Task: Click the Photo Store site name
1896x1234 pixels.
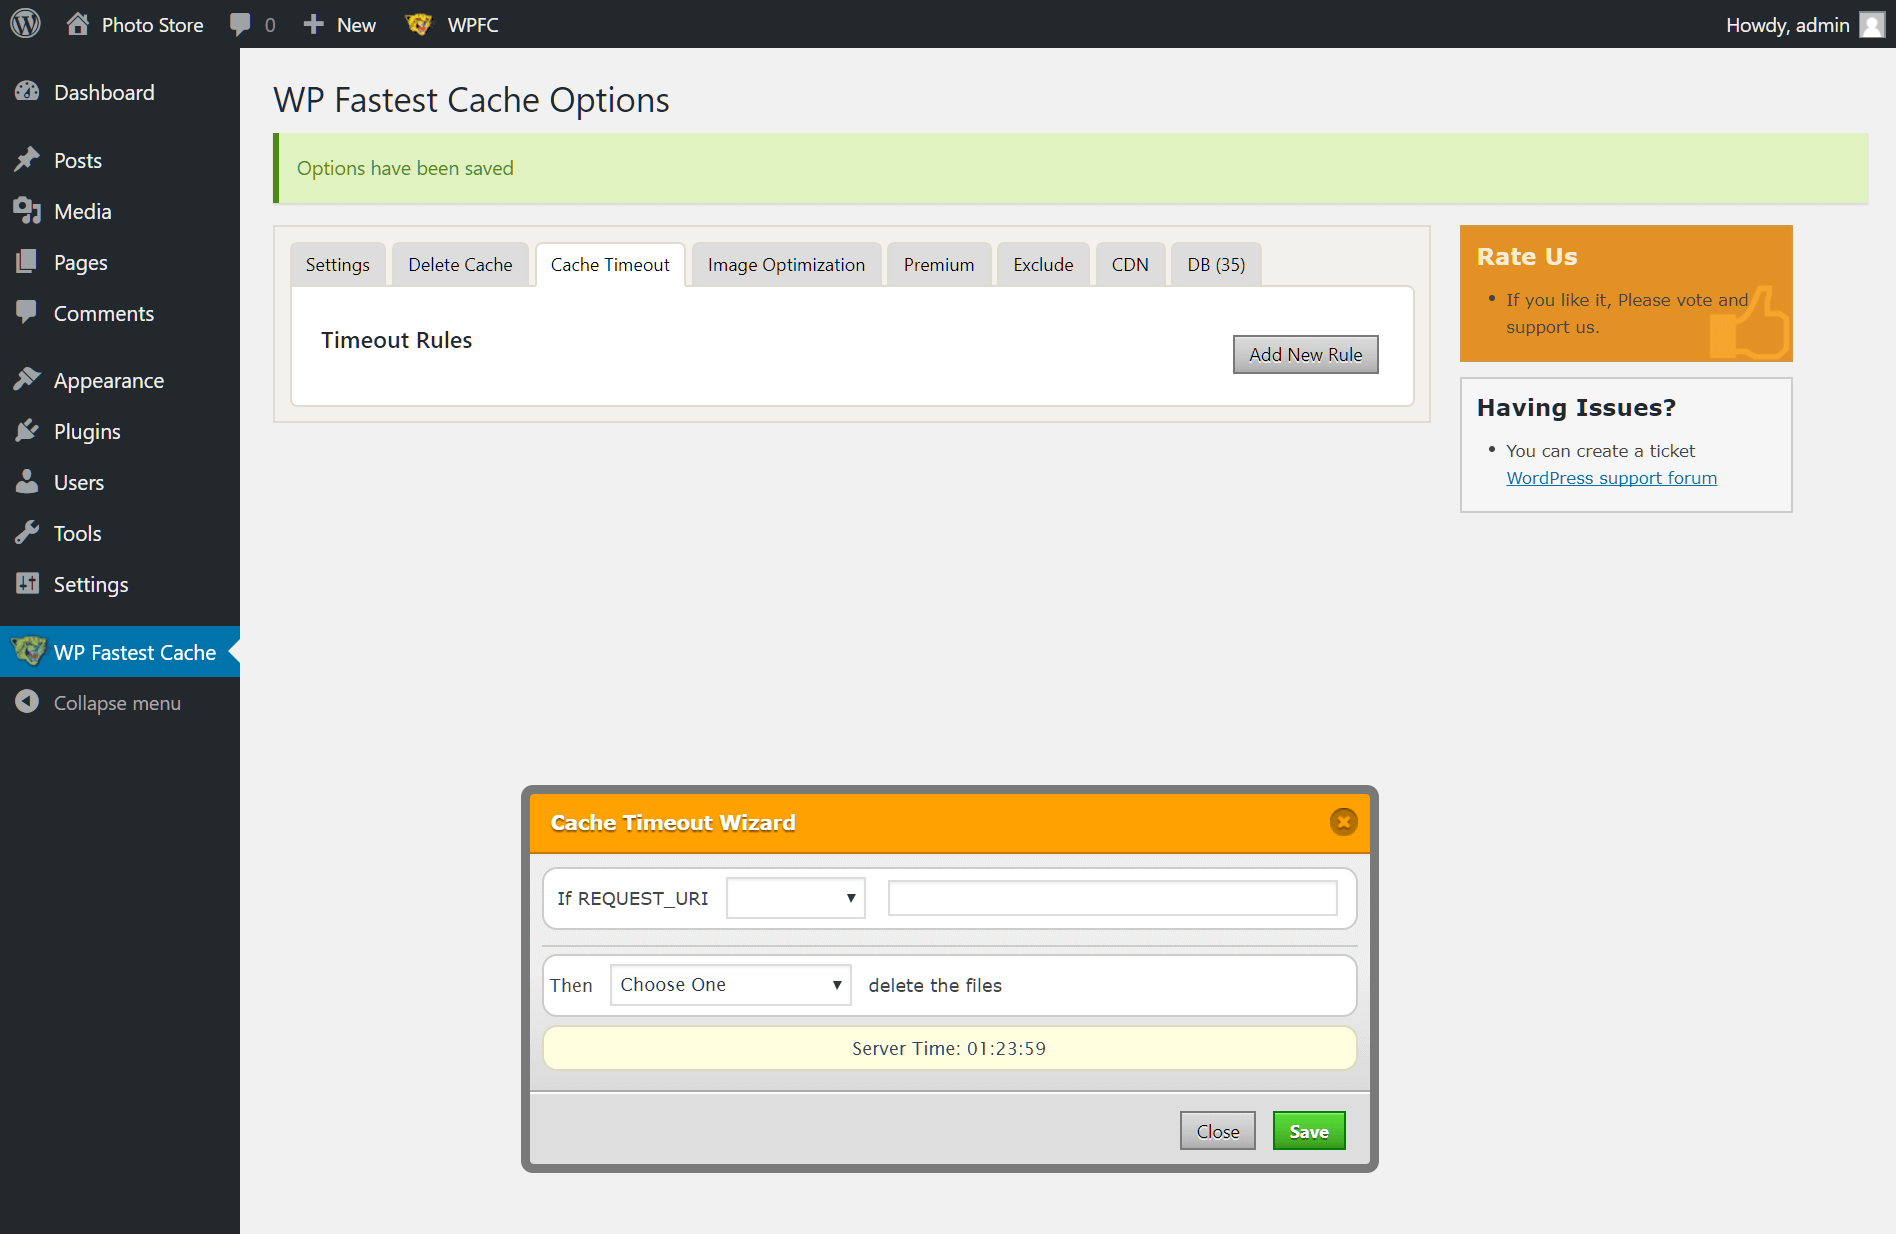Action: pos(152,25)
